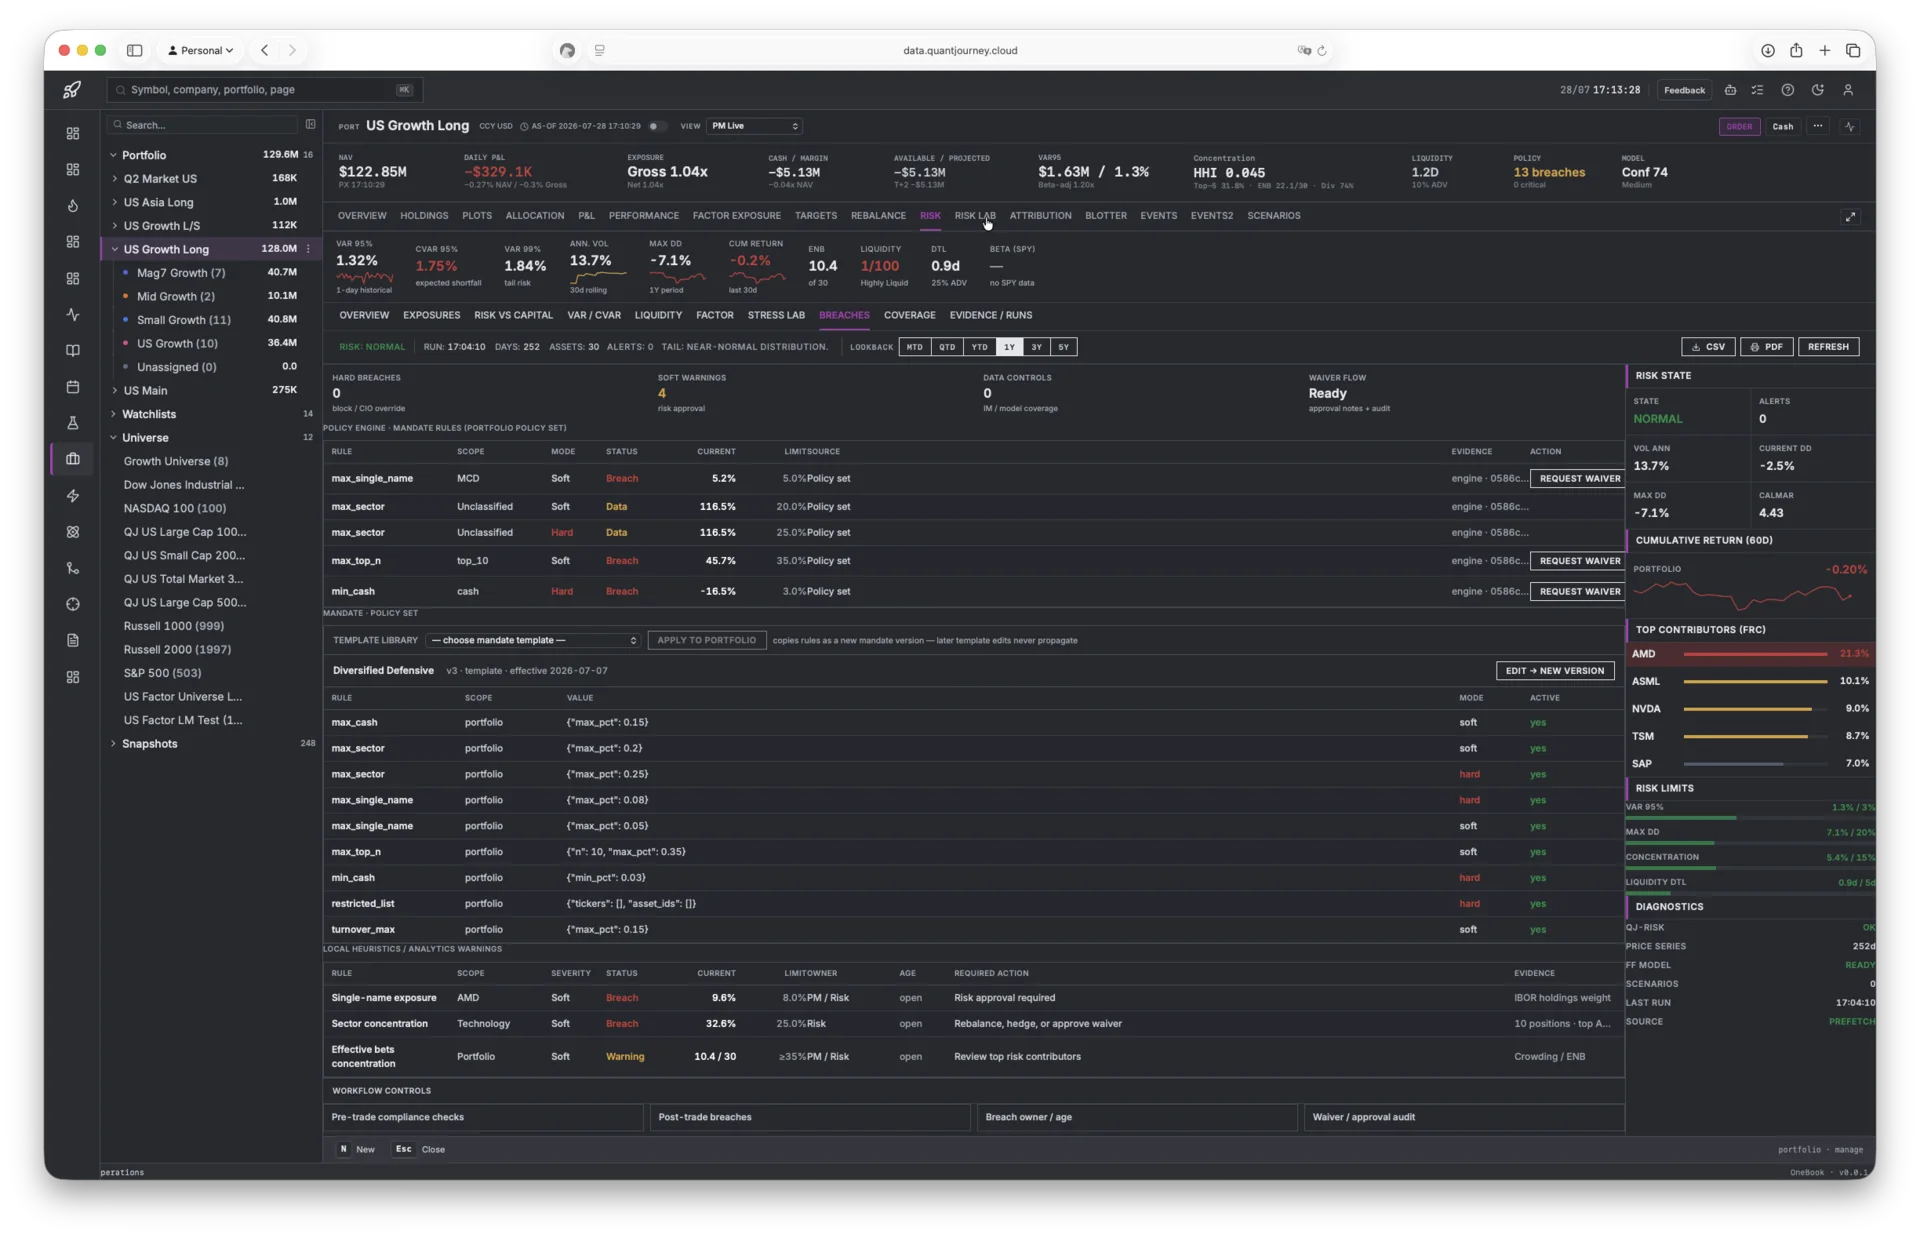Screen dimensions: 1920x1238
Task: Open the help question mark icon
Action: coord(1788,90)
